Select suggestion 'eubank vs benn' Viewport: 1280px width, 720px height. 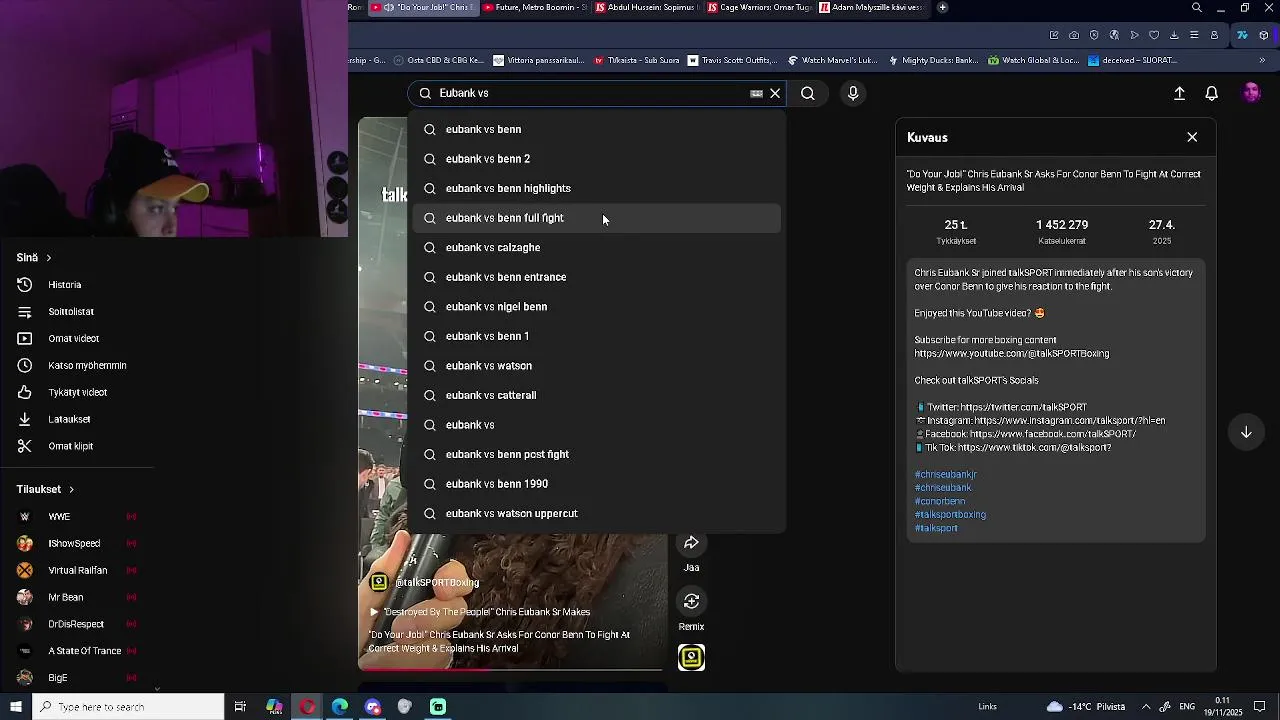tap(596, 129)
